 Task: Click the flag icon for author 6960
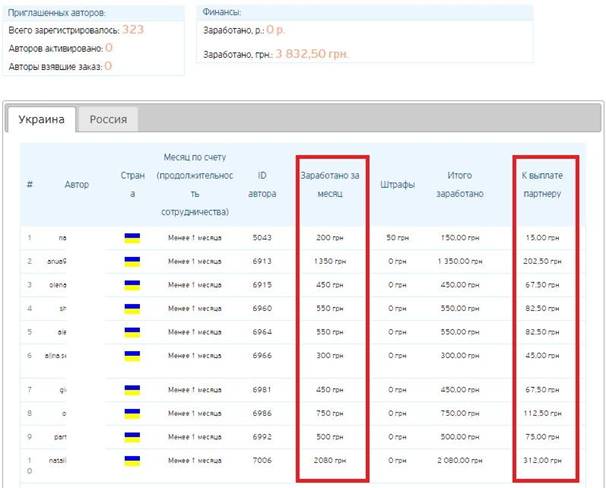tap(132, 309)
